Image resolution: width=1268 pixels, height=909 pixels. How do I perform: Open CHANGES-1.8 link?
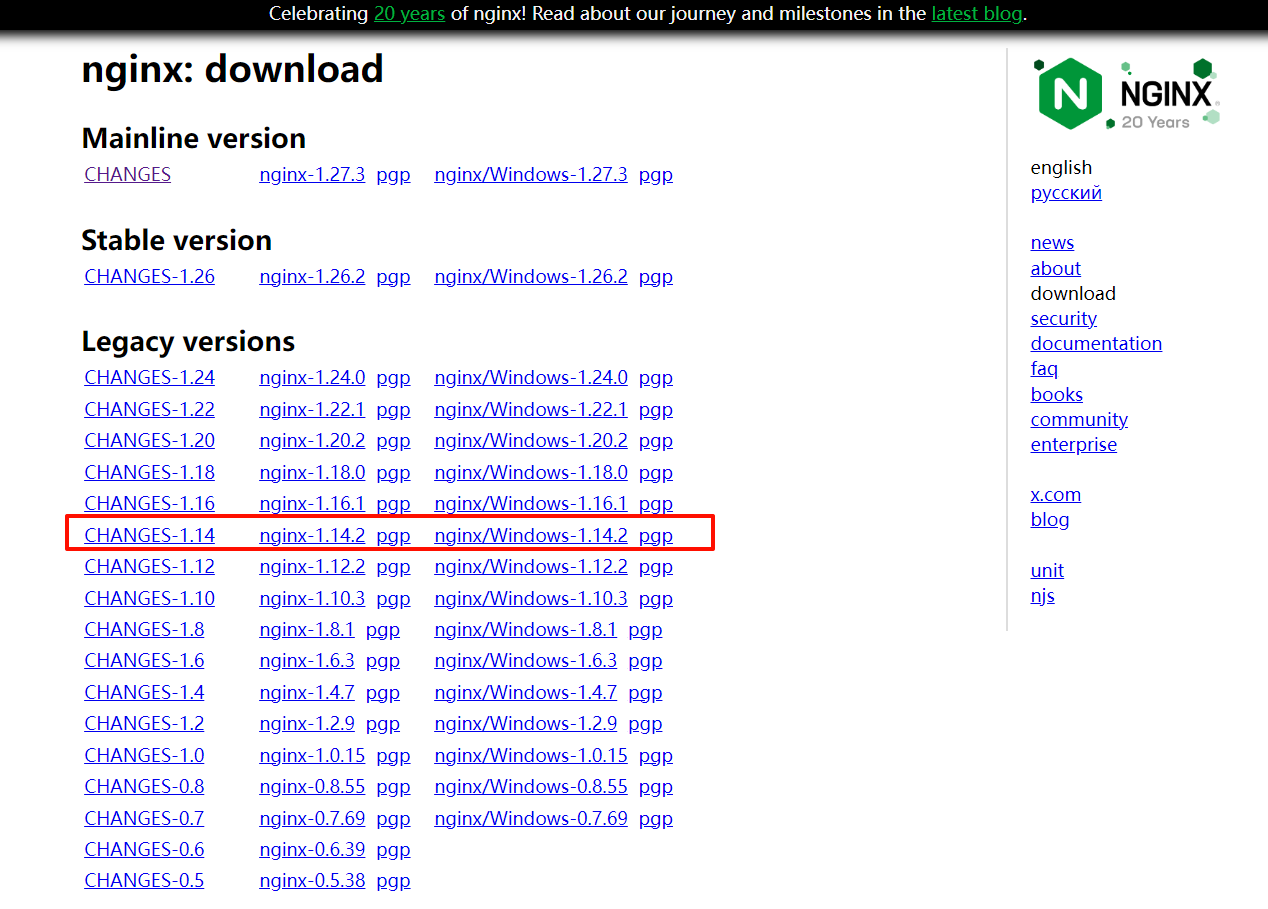(144, 629)
